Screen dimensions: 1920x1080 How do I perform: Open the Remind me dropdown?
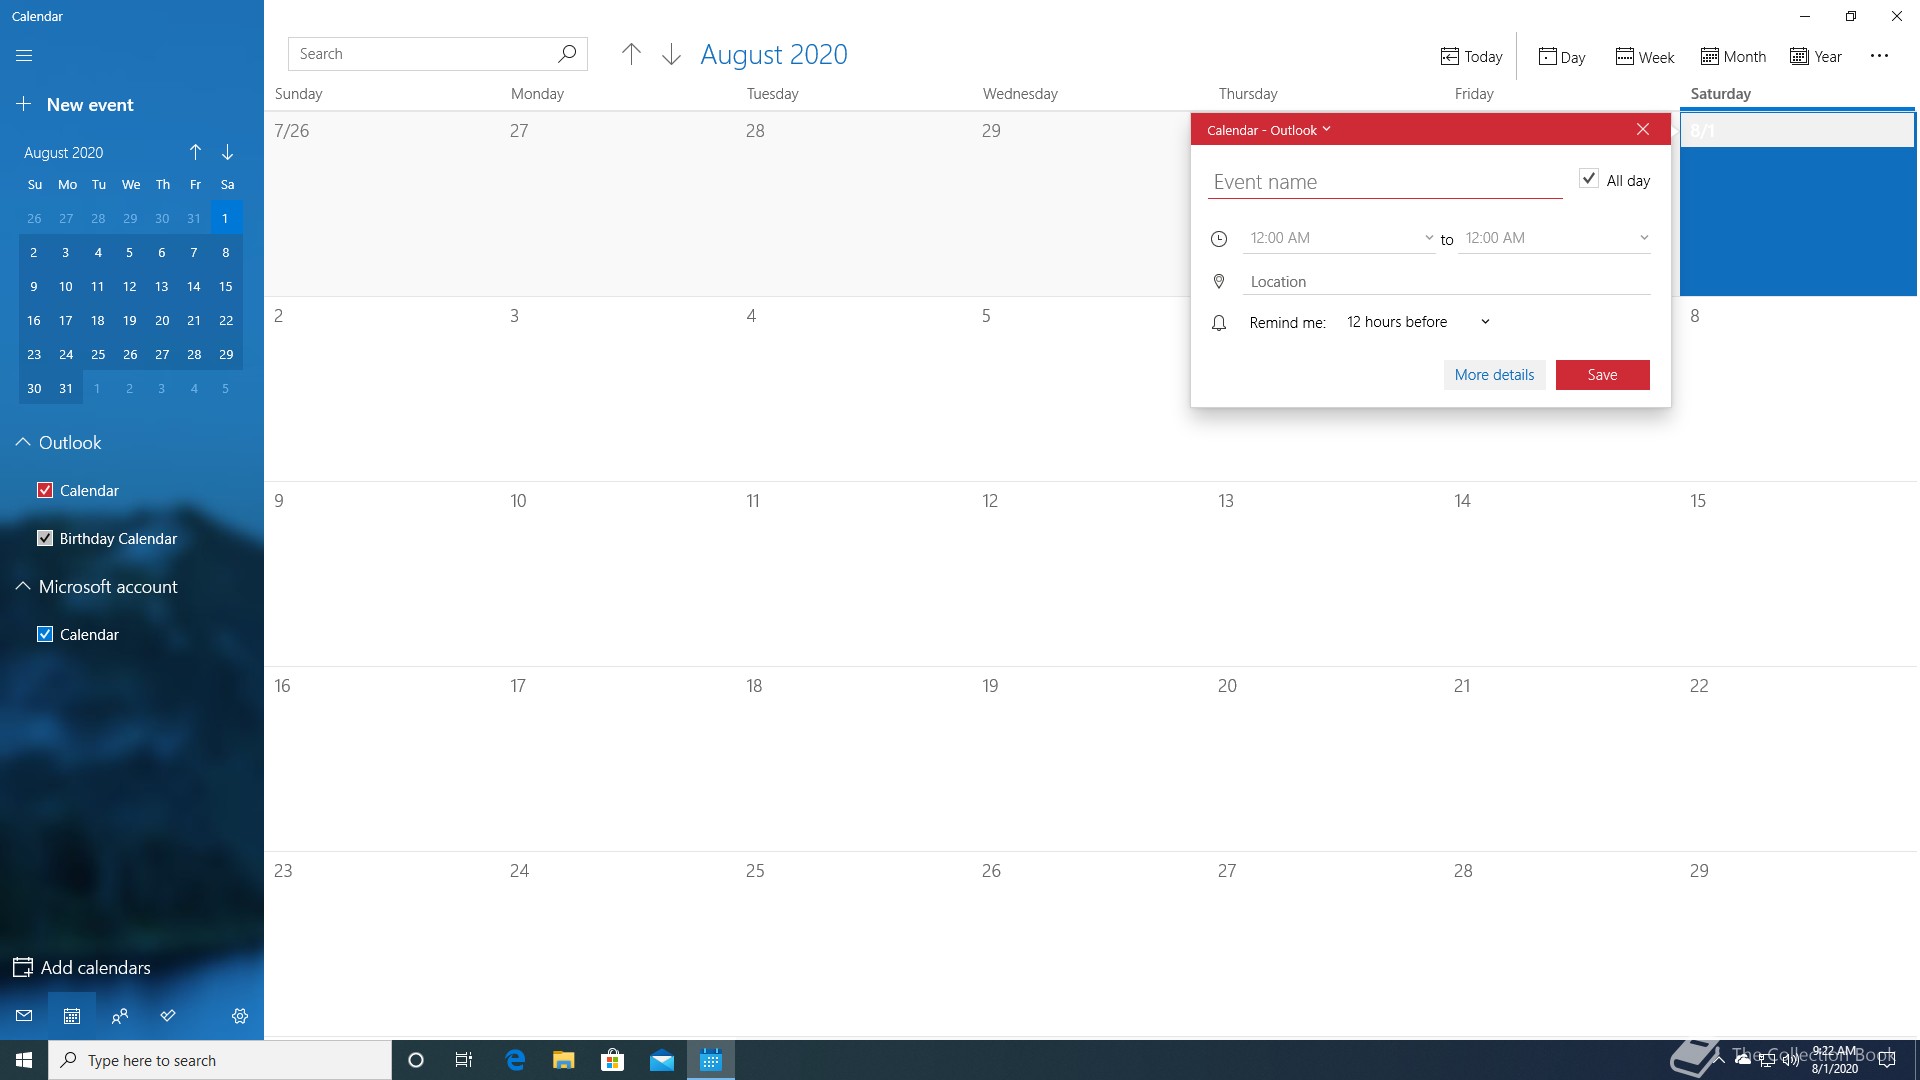[x=1417, y=322]
